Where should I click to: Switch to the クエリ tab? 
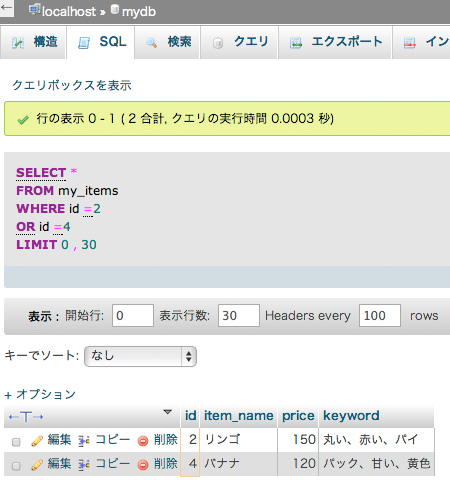pos(239,42)
